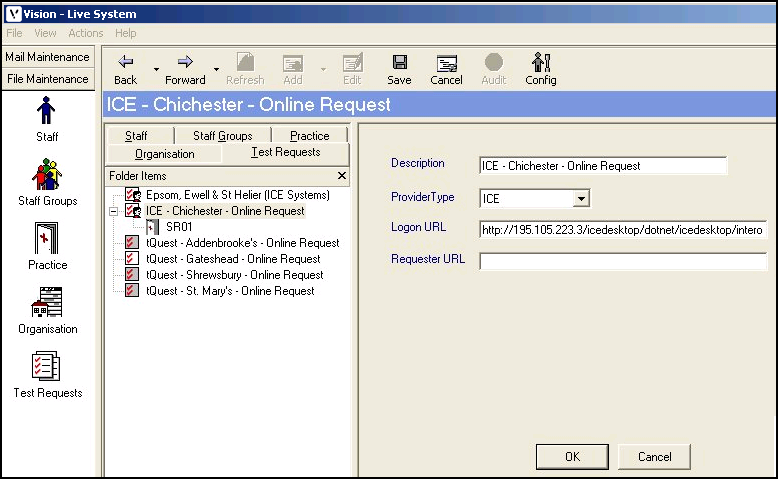The height and width of the screenshot is (479, 778).
Task: Open Staff in left sidebar
Action: [47, 111]
